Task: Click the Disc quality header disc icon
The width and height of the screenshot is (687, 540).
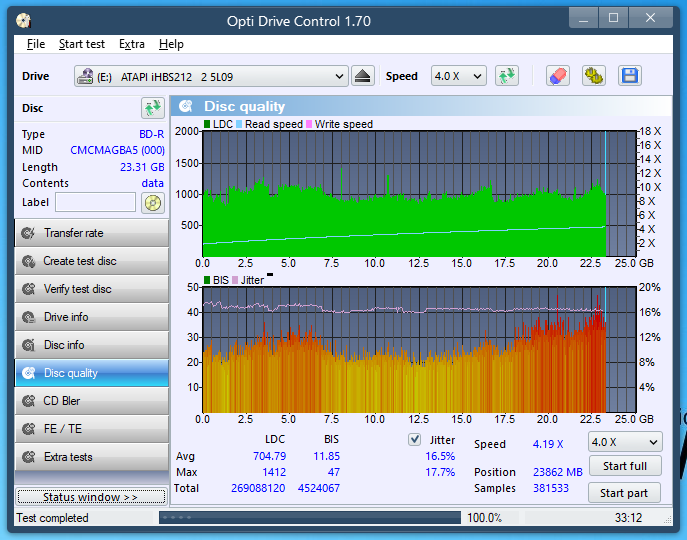Action: point(186,106)
